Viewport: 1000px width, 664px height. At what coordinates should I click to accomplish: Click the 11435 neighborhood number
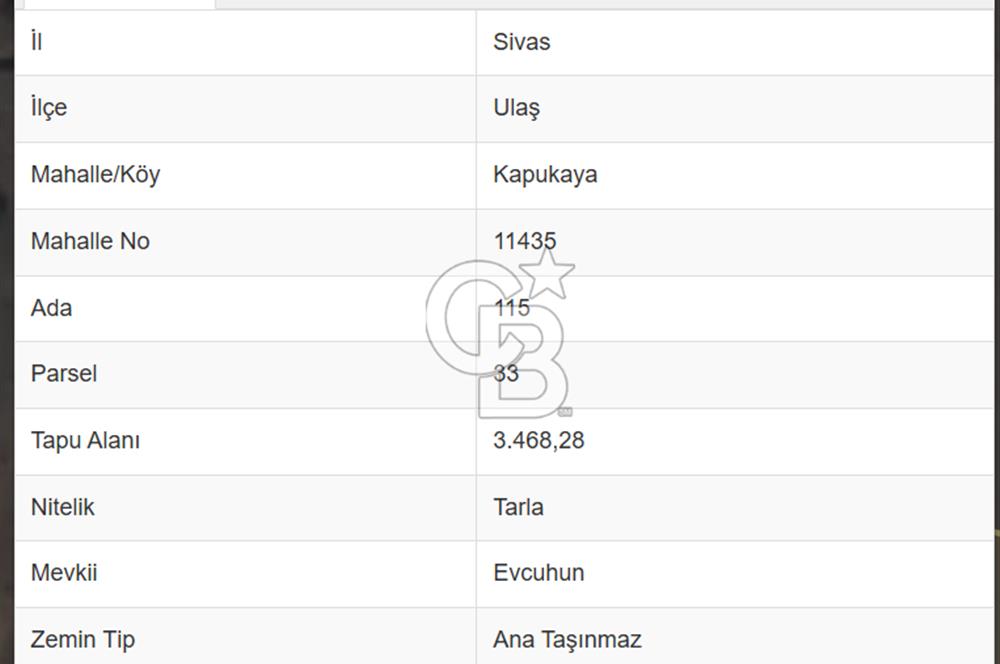tap(525, 241)
